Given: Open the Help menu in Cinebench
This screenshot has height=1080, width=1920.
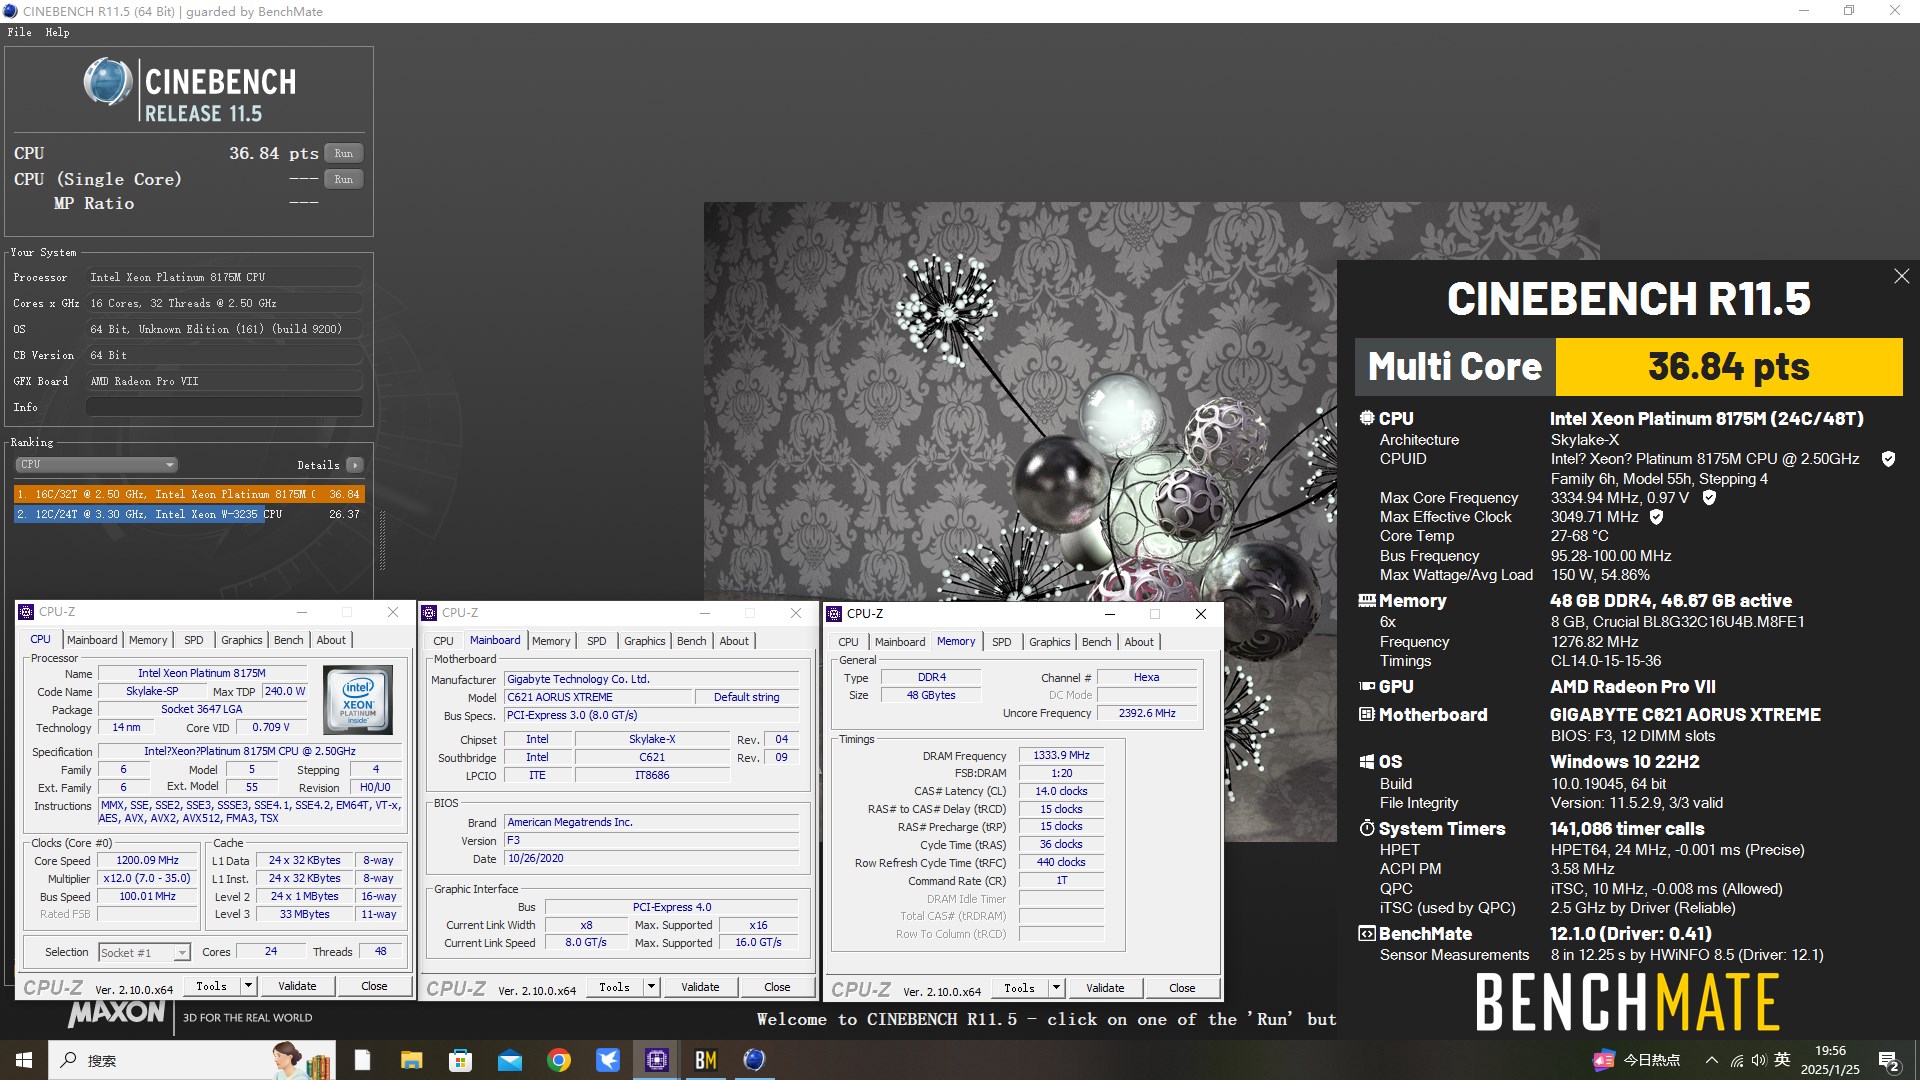Looking at the screenshot, I should tap(57, 32).
